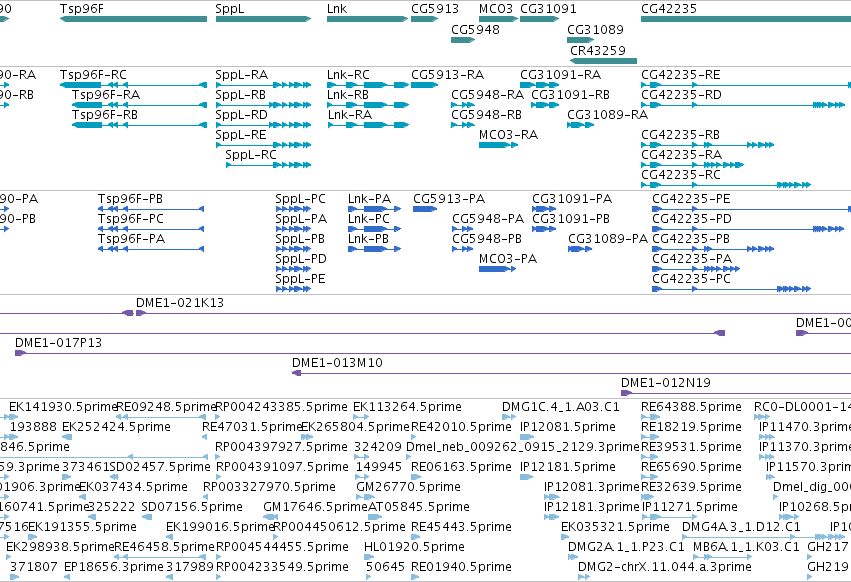Click transcript label CG5948-RB
Screen dimensions: 851x582
486,115
